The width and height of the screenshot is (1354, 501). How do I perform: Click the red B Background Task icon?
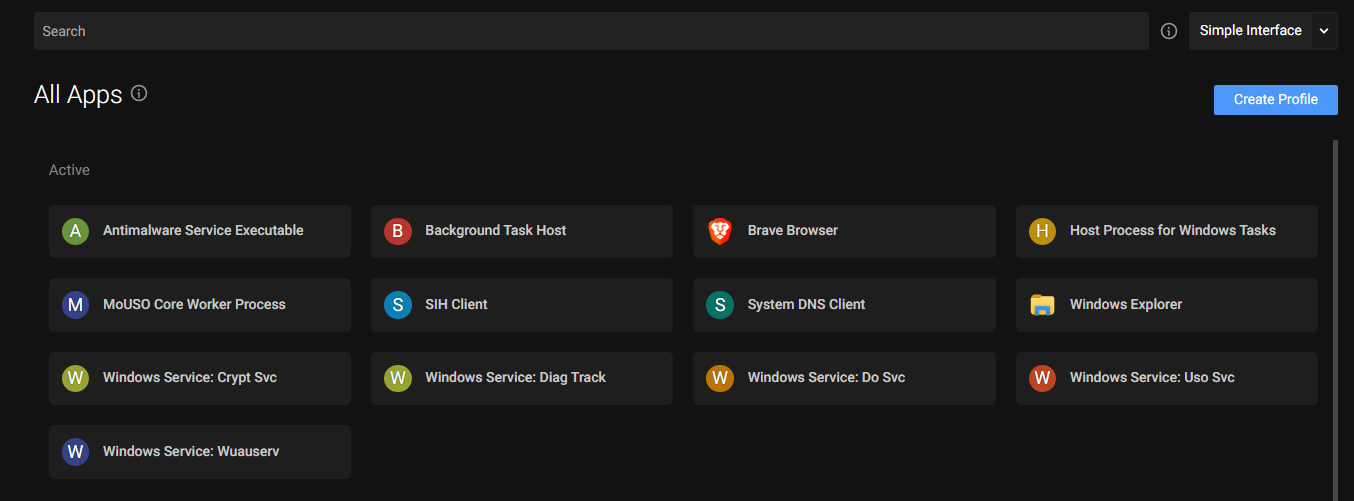tap(397, 231)
